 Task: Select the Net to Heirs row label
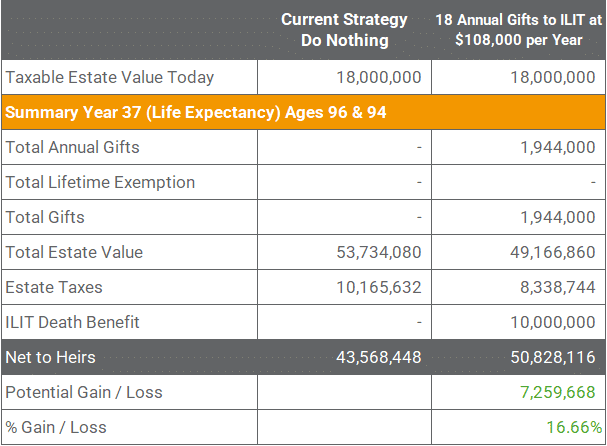coord(50,357)
